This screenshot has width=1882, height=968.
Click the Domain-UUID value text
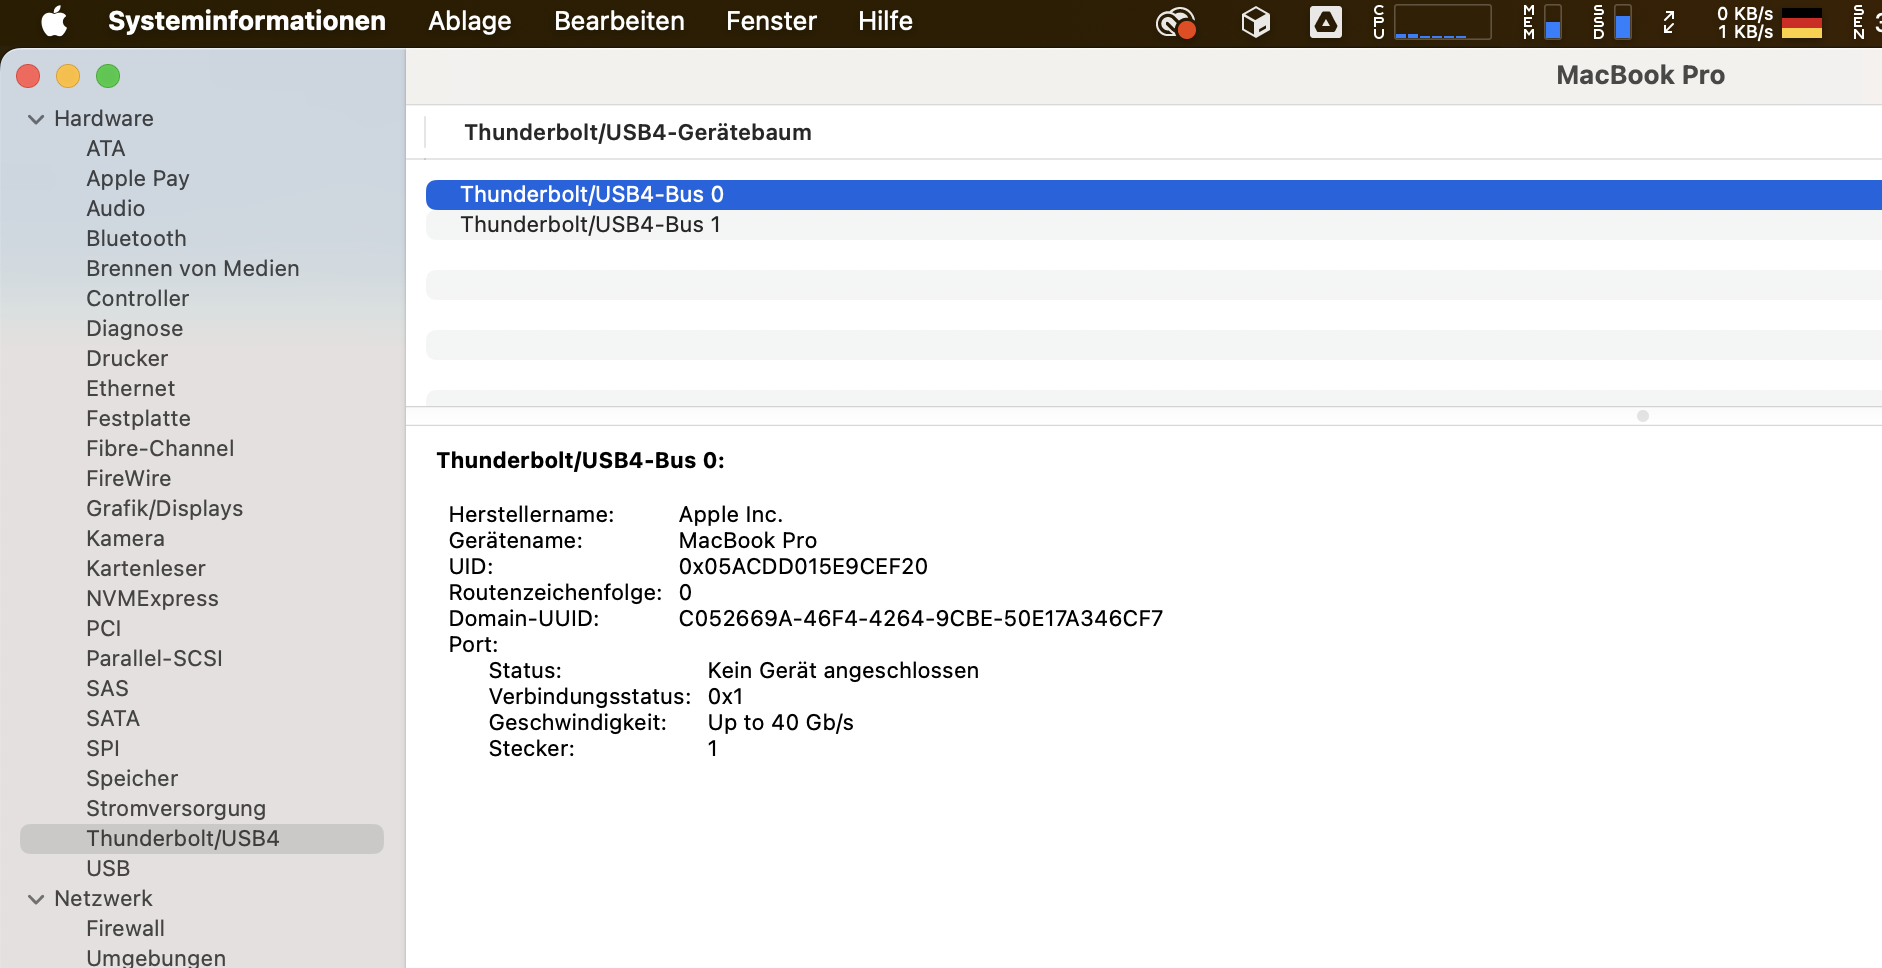tap(921, 619)
